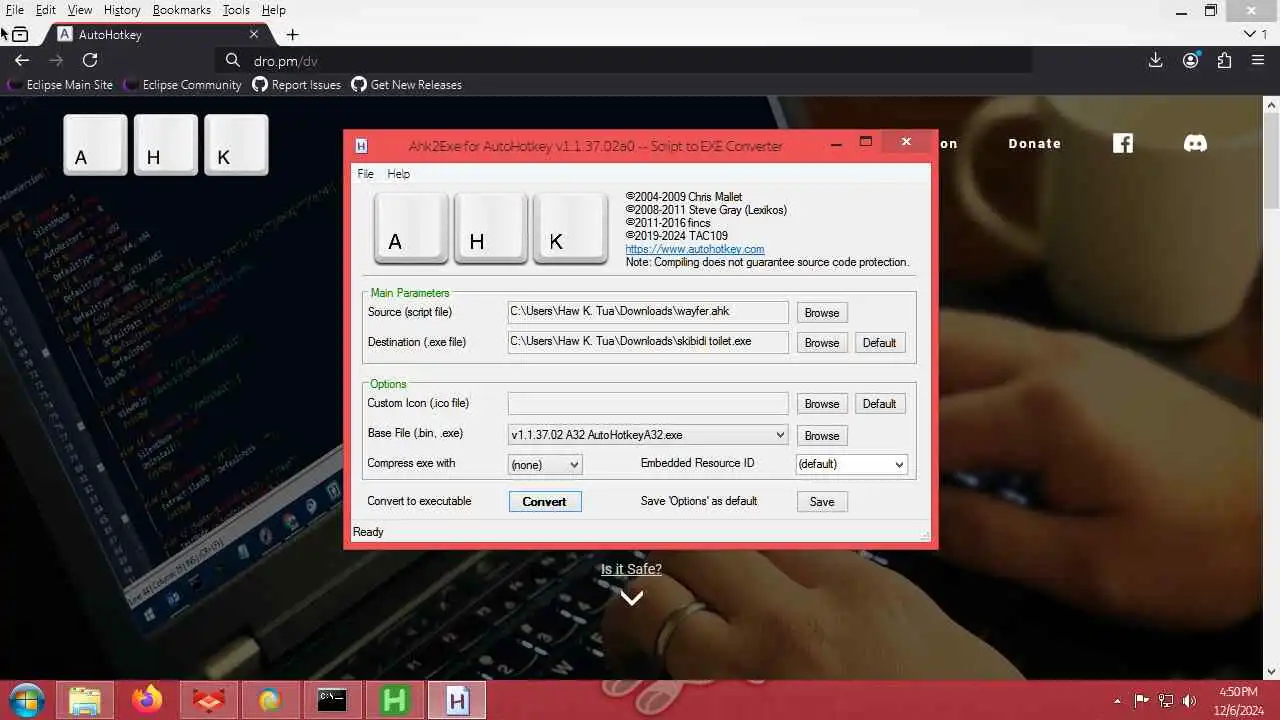Click the search icon in the address bar
Viewport: 1280px width, 720px height.
[232, 60]
